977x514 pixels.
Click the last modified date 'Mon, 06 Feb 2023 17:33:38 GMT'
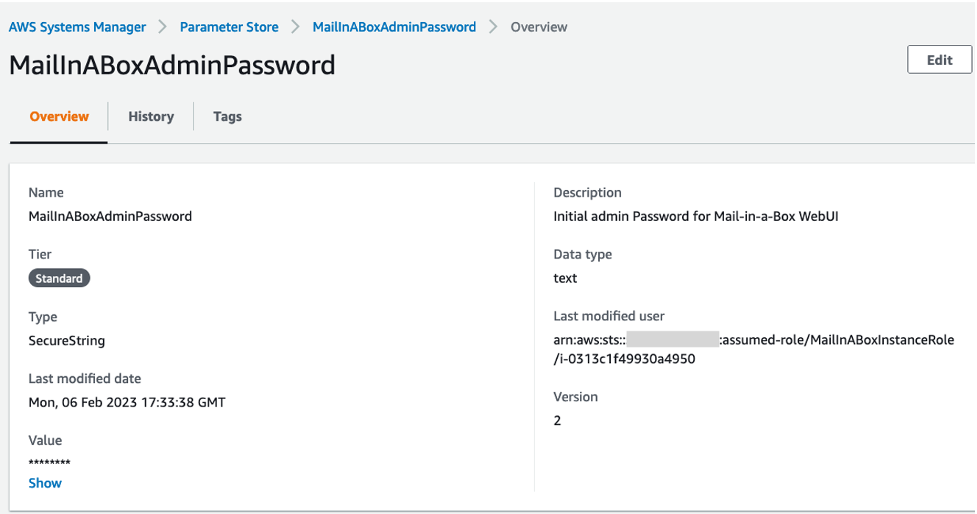point(127,402)
